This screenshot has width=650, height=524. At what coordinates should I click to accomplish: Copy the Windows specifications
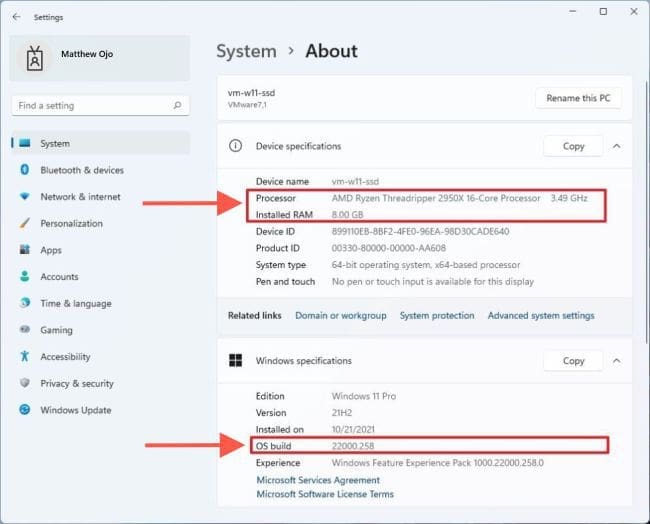pyautogui.click(x=573, y=361)
